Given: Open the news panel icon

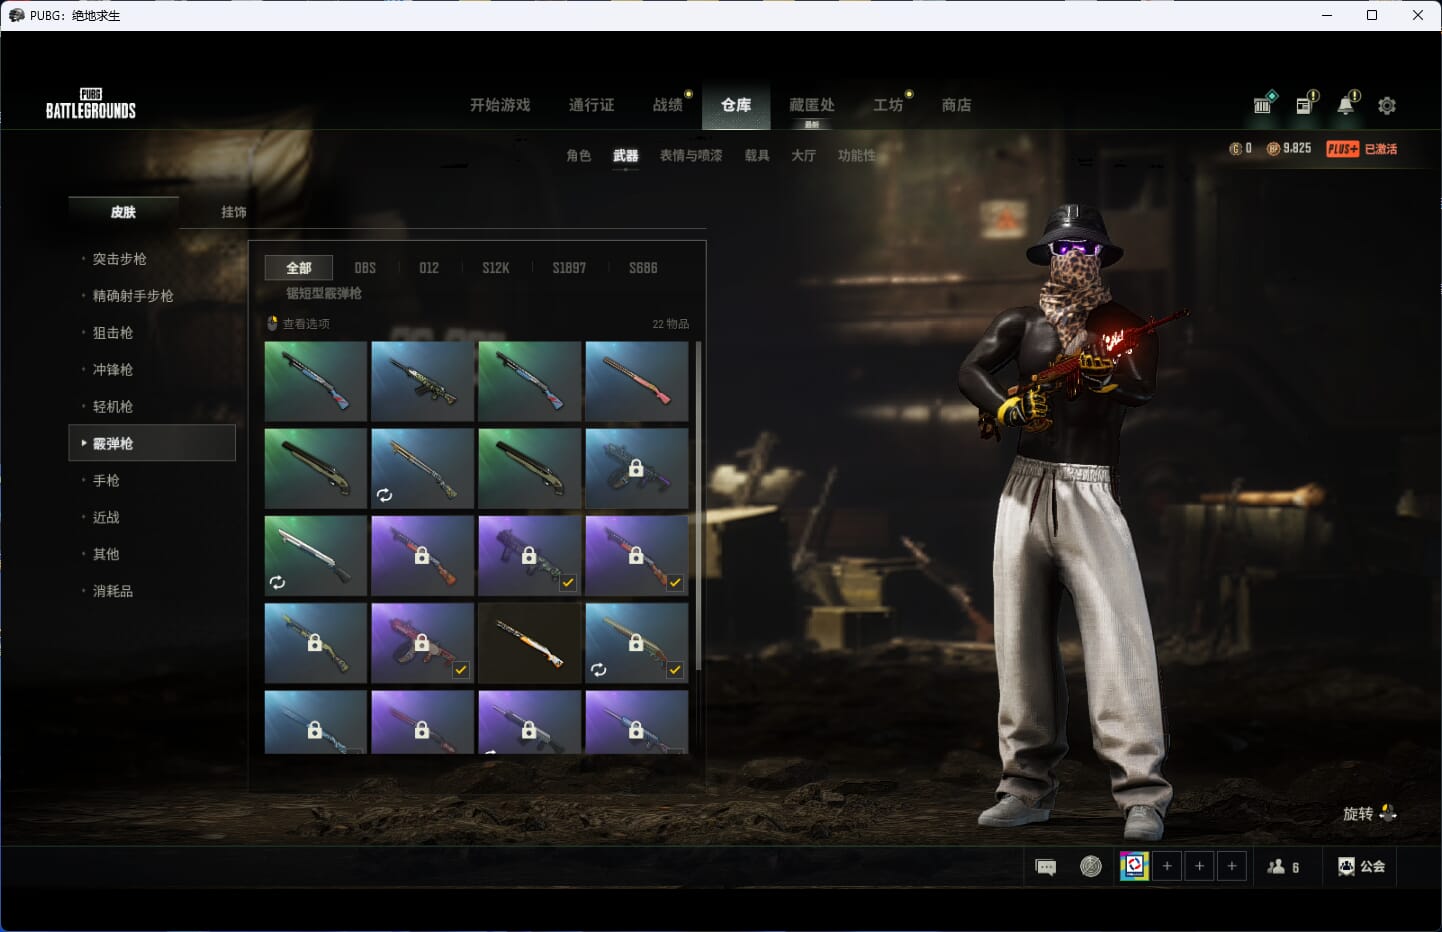Looking at the screenshot, I should point(1306,103).
